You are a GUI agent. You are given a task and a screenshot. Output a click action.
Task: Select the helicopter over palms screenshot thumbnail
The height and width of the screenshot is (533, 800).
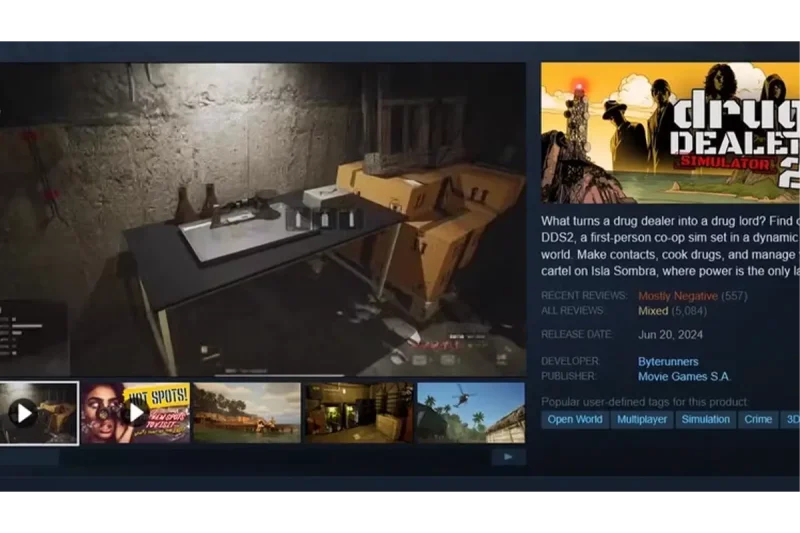[x=471, y=413]
